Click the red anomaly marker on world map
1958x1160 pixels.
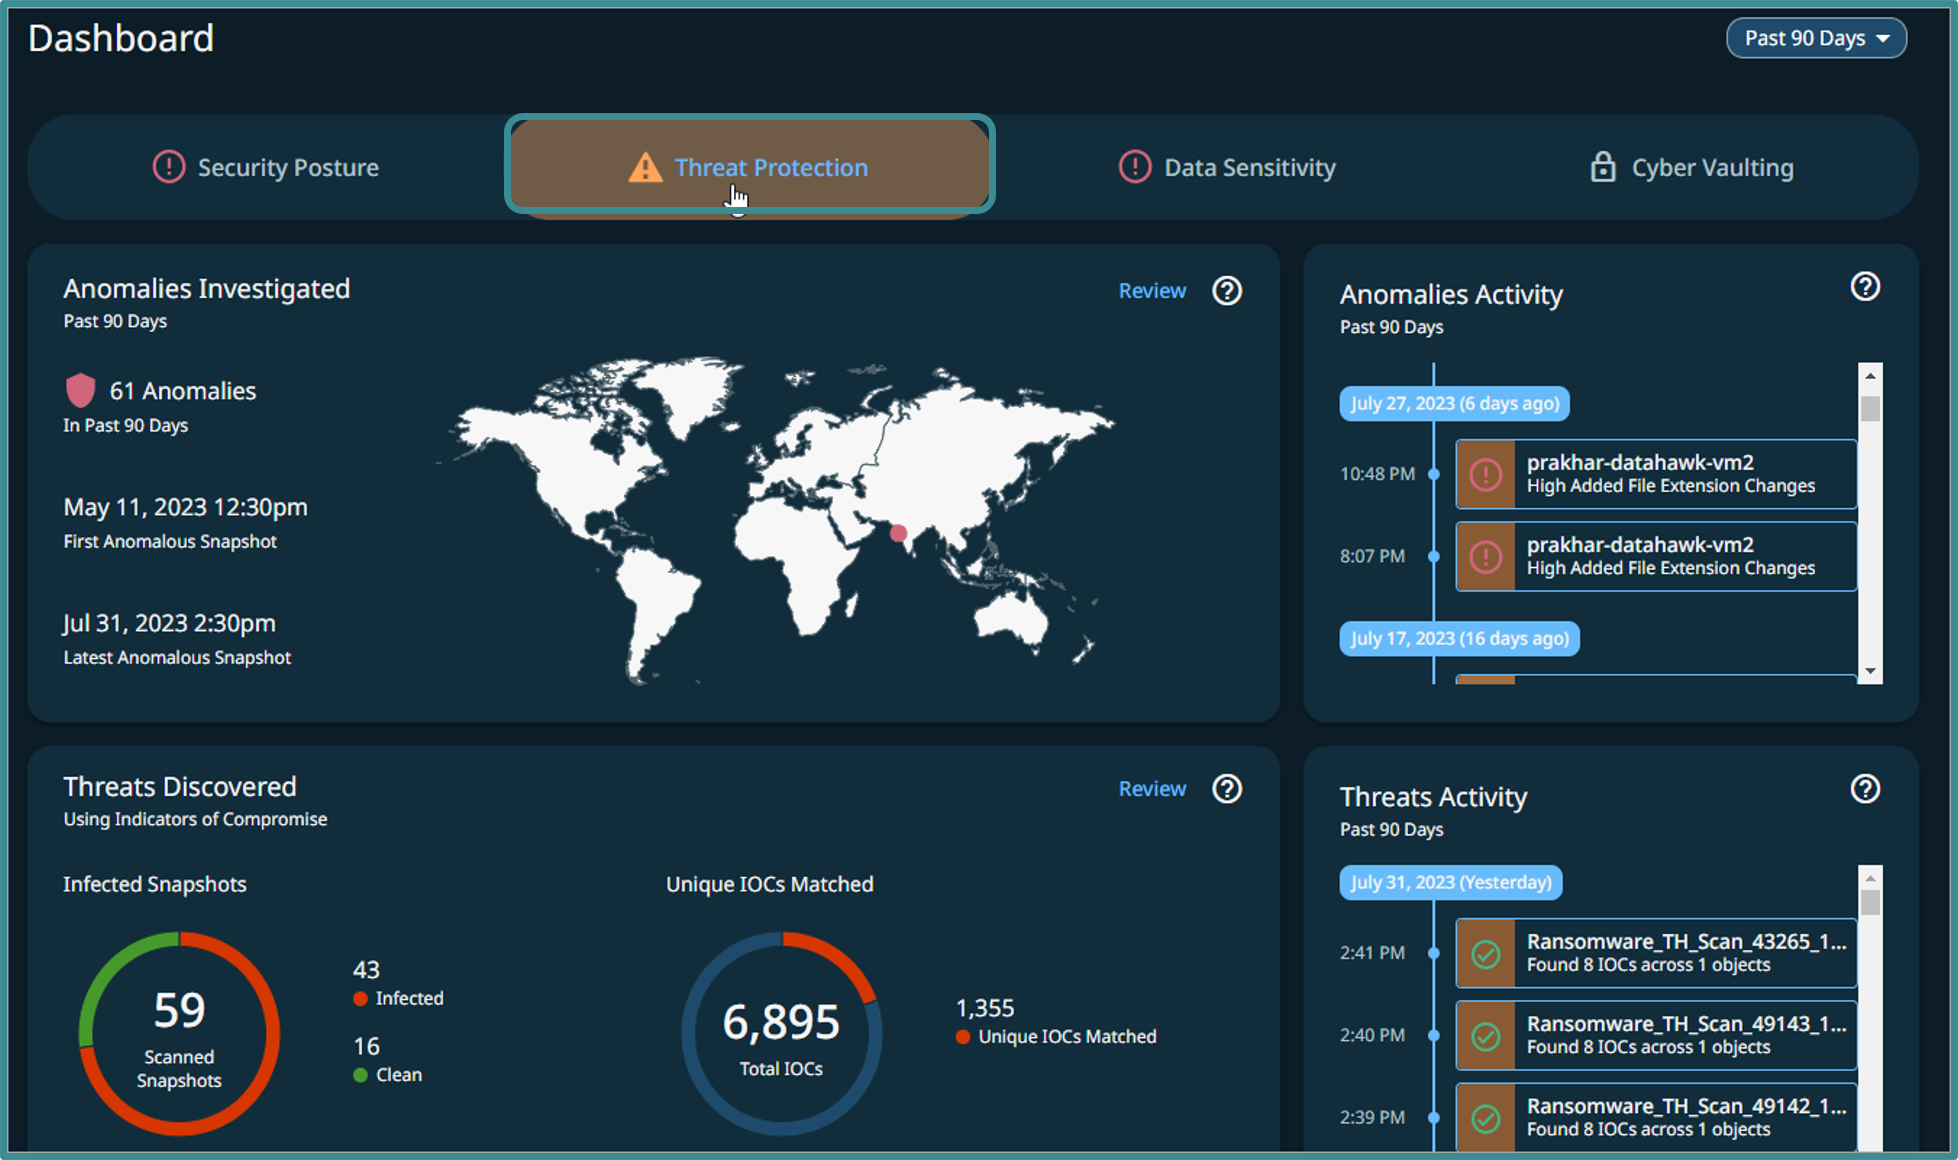pos(899,533)
